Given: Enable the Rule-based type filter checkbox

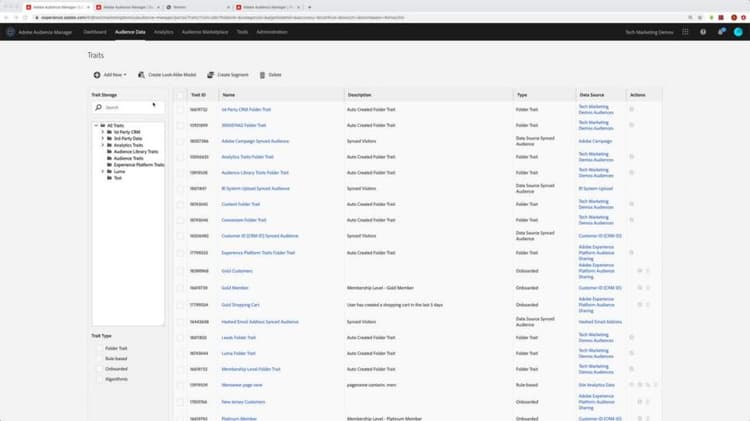Looking at the screenshot, I should tap(99, 359).
